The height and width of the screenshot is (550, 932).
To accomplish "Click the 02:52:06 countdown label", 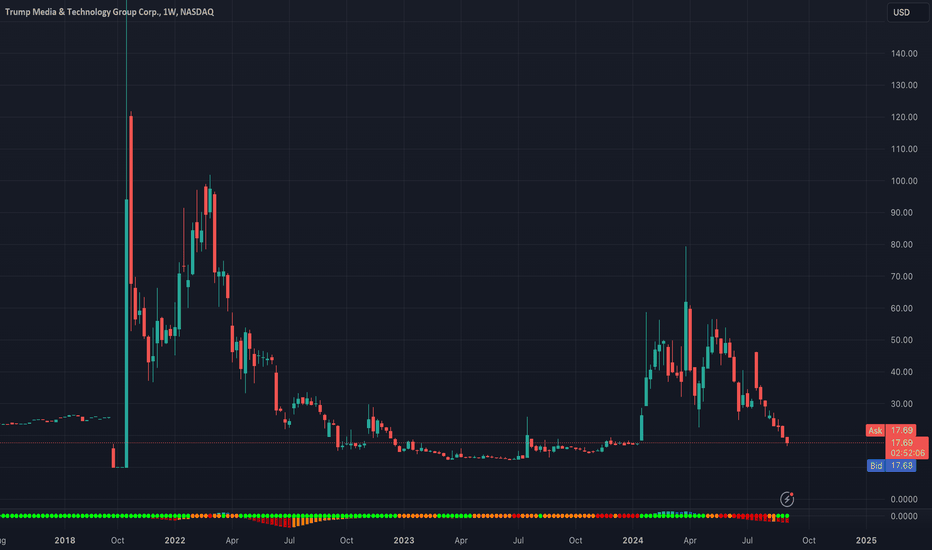I will [908, 453].
